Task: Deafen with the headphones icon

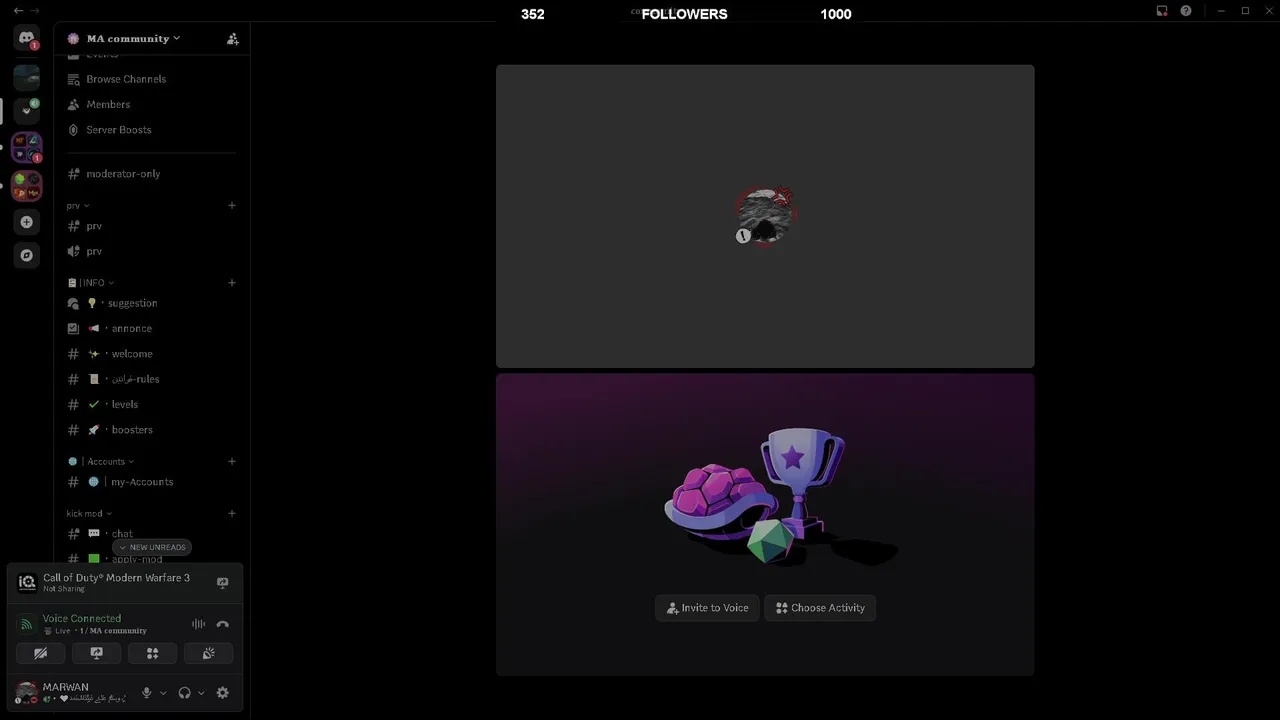Action: point(184,692)
